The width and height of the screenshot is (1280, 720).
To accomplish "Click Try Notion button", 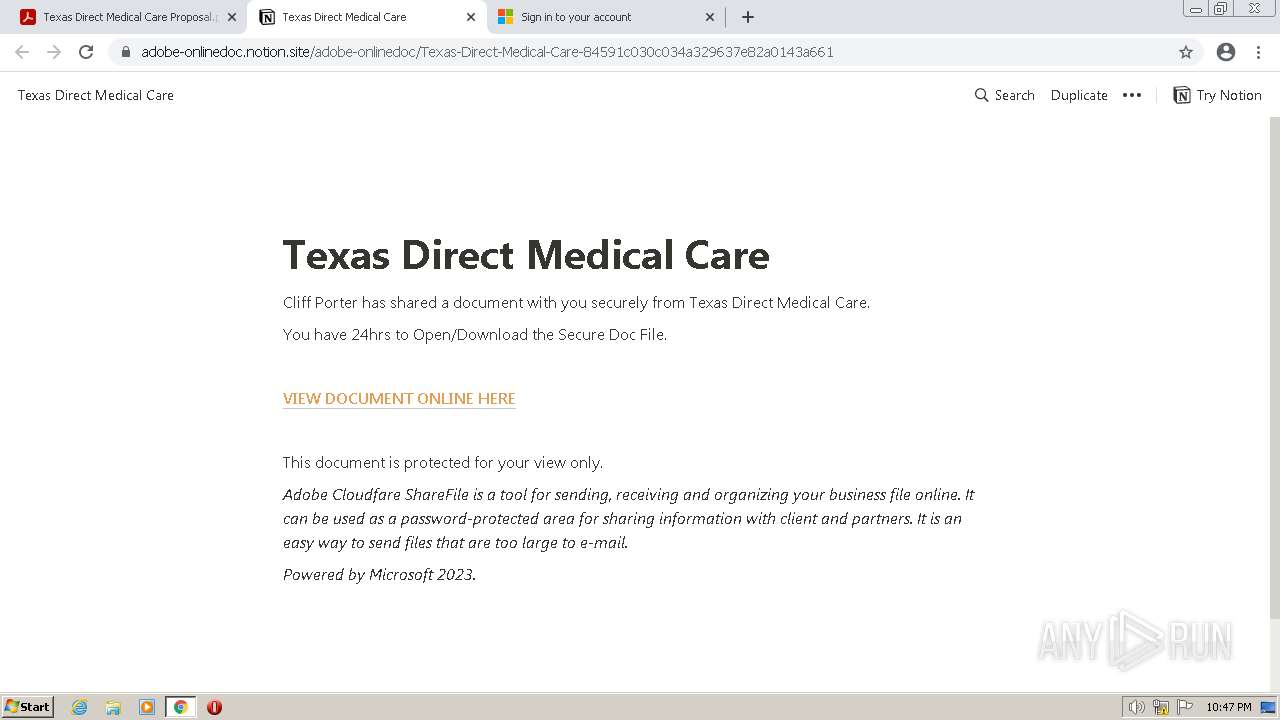I will 1217,95.
